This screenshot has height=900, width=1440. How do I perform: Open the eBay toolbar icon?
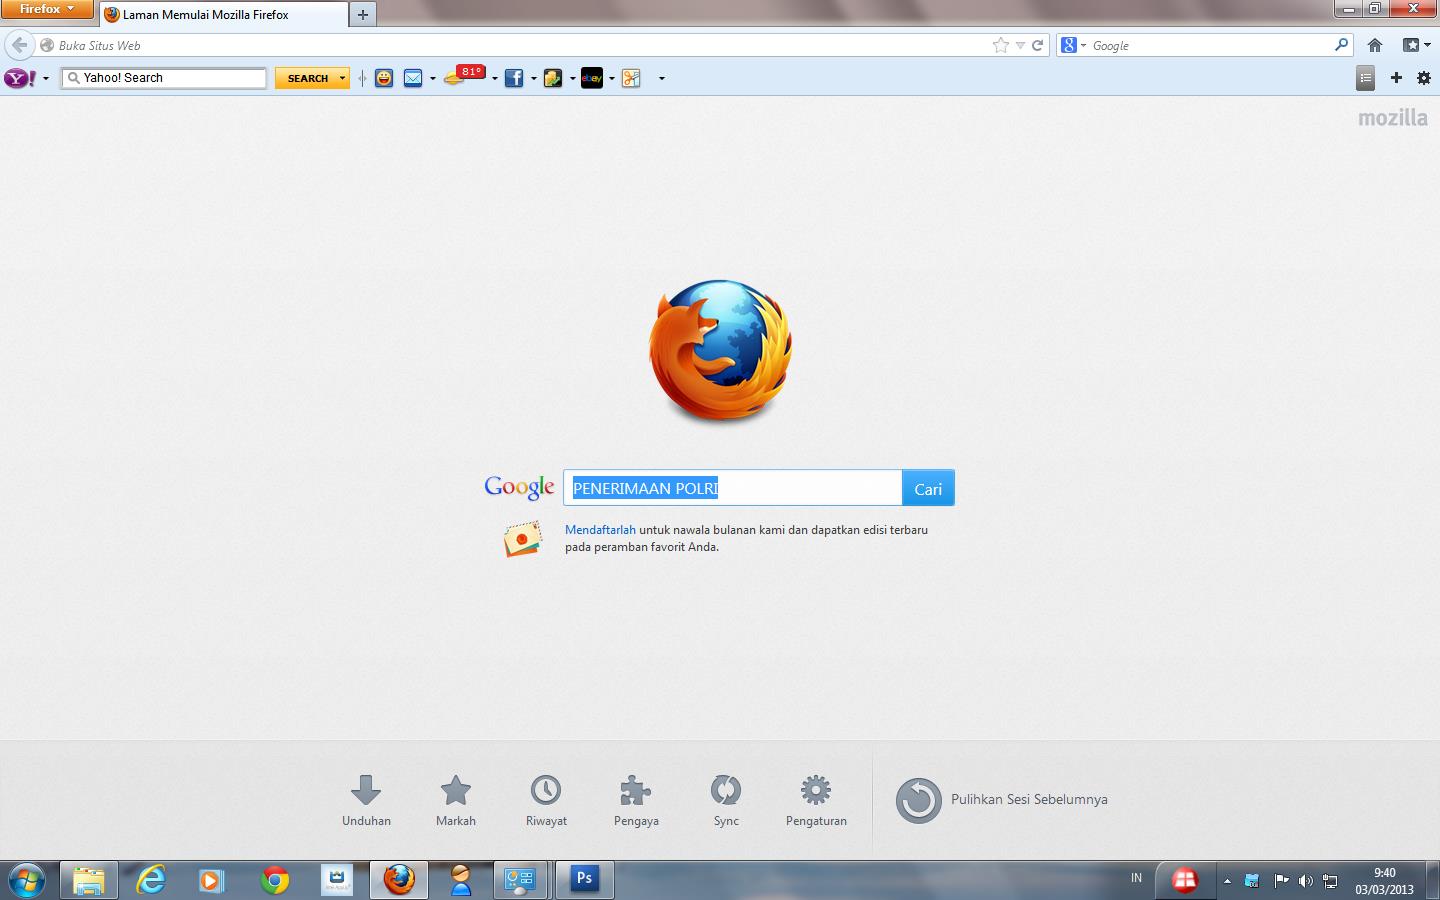pos(592,78)
